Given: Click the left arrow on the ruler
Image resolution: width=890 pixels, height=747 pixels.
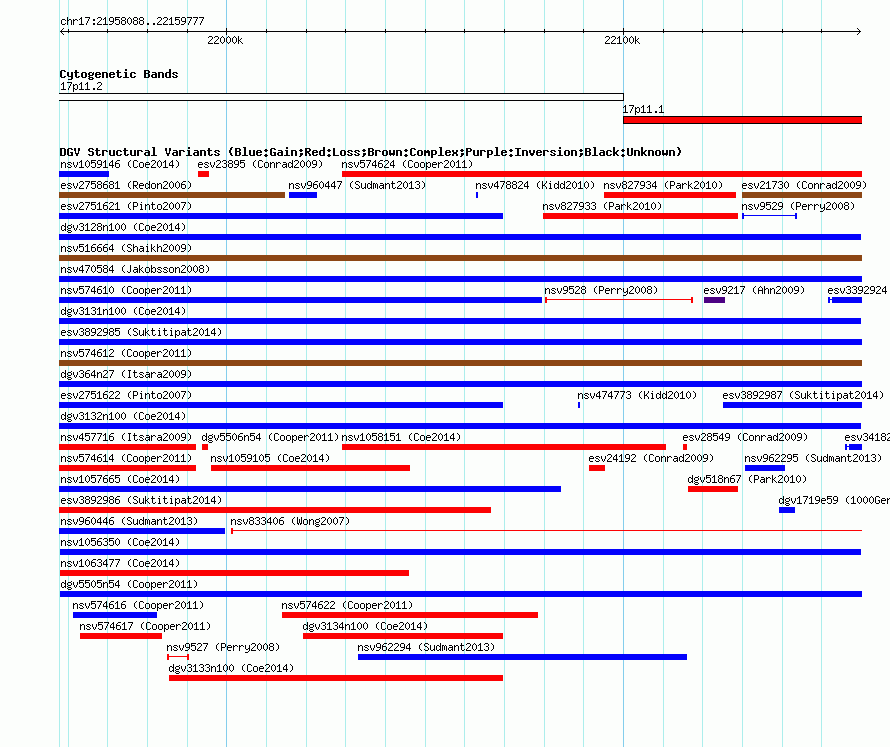Looking at the screenshot, I should 62,31.
